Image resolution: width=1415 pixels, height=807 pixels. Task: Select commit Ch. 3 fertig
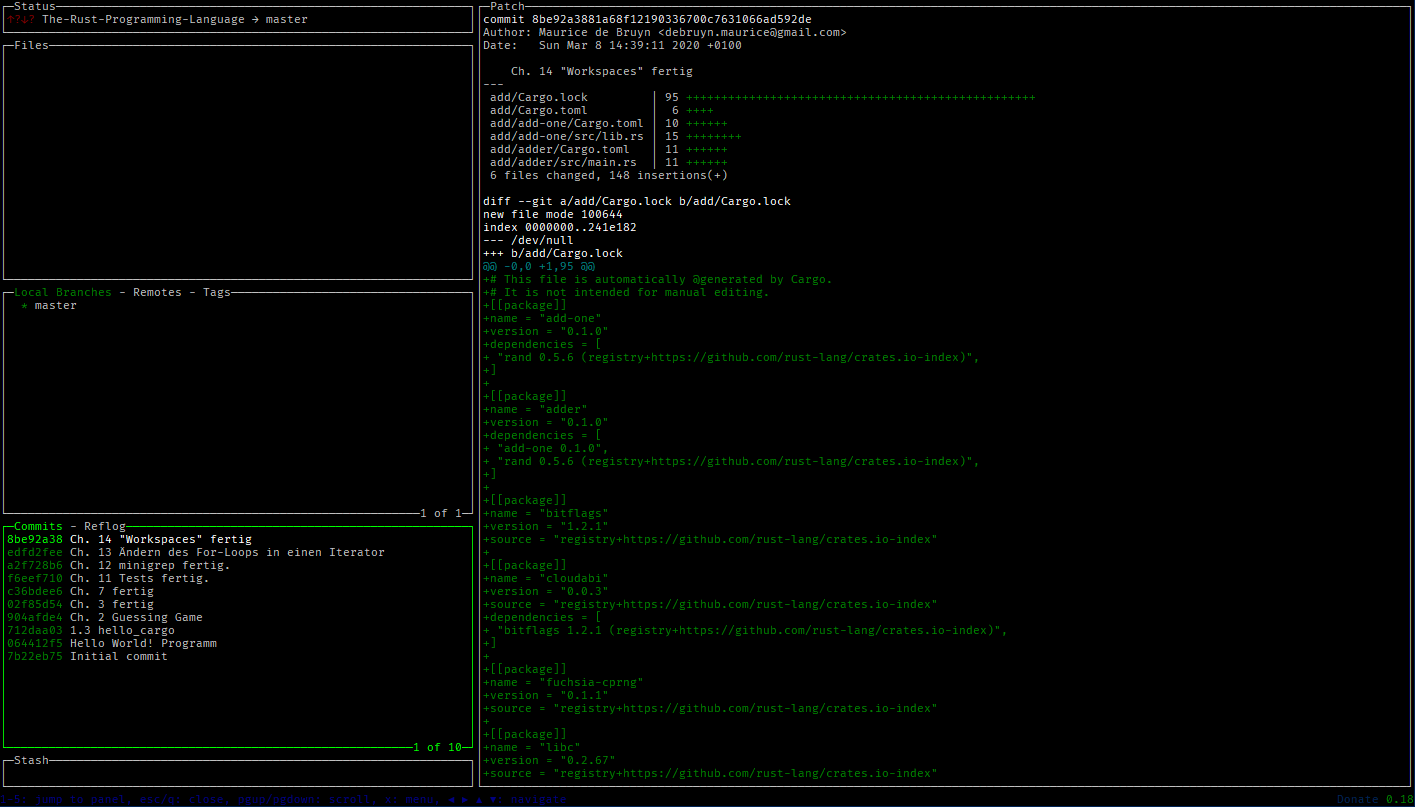80,604
